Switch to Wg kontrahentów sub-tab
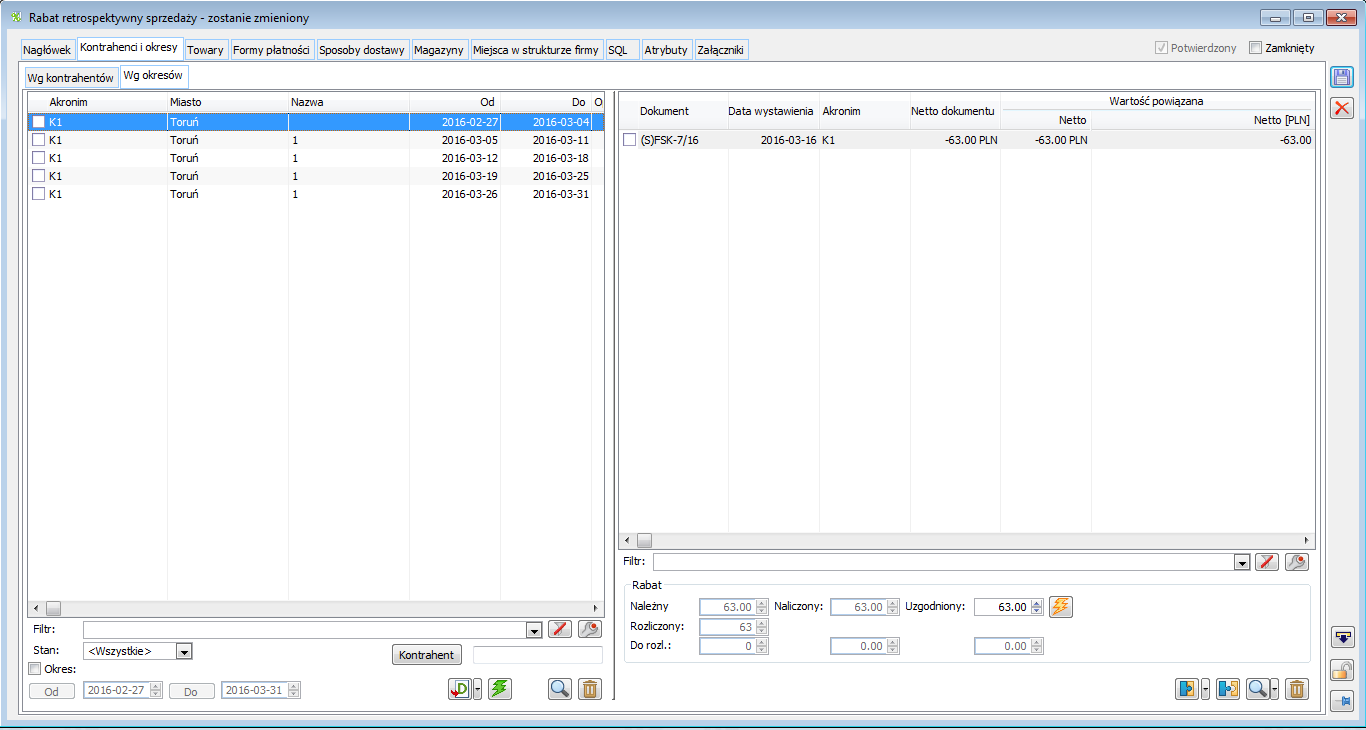This screenshot has width=1366, height=730. (x=70, y=77)
